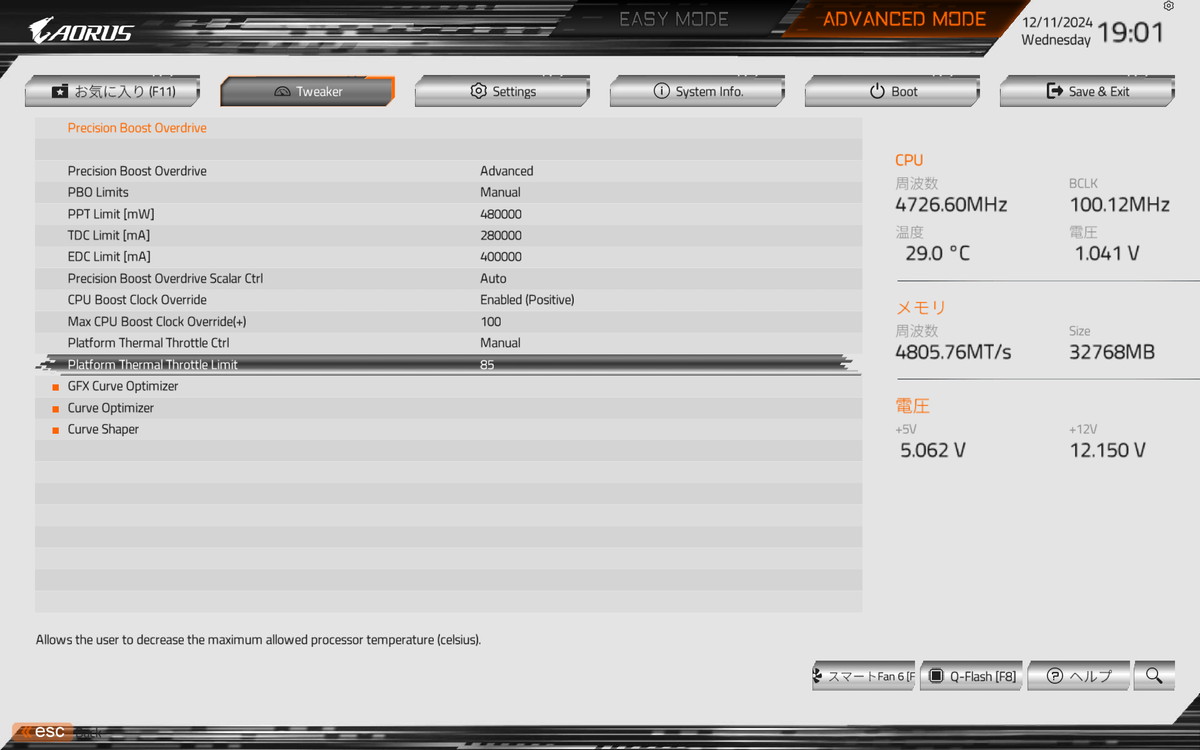This screenshot has width=1200, height=750.
Task: Expand the GFX Curve Optimizer submenu
Action: point(123,386)
